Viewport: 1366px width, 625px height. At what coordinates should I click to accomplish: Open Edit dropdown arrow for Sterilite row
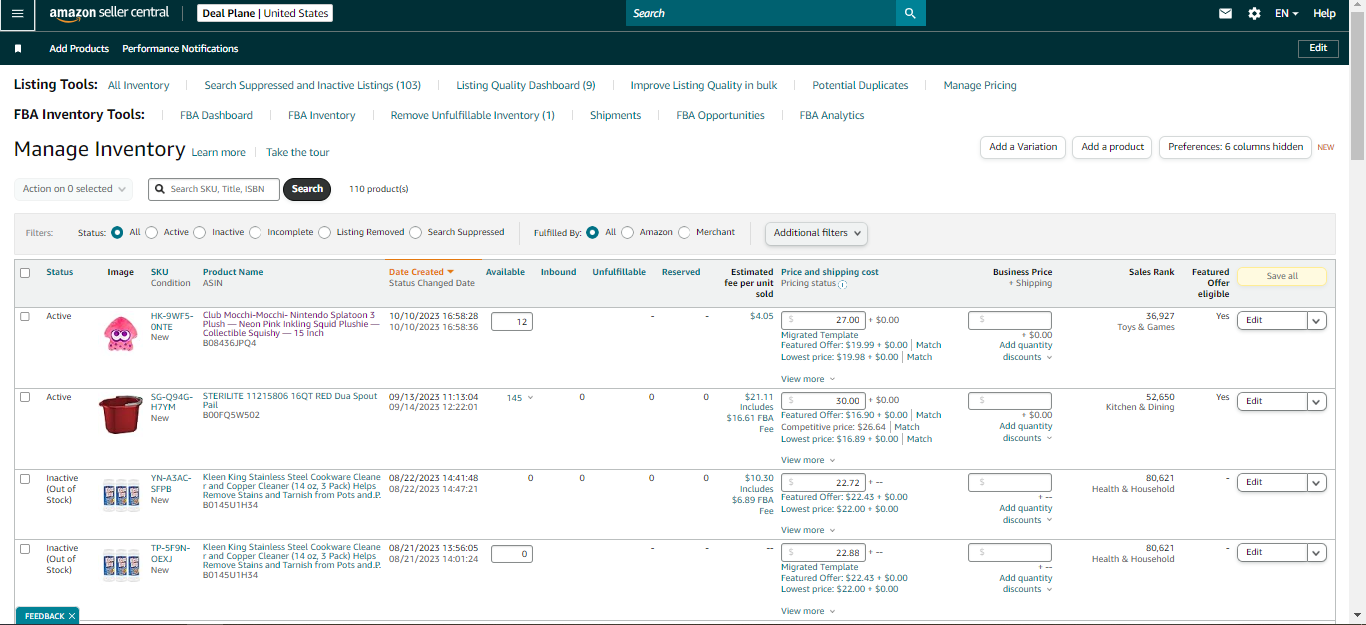tap(1317, 401)
